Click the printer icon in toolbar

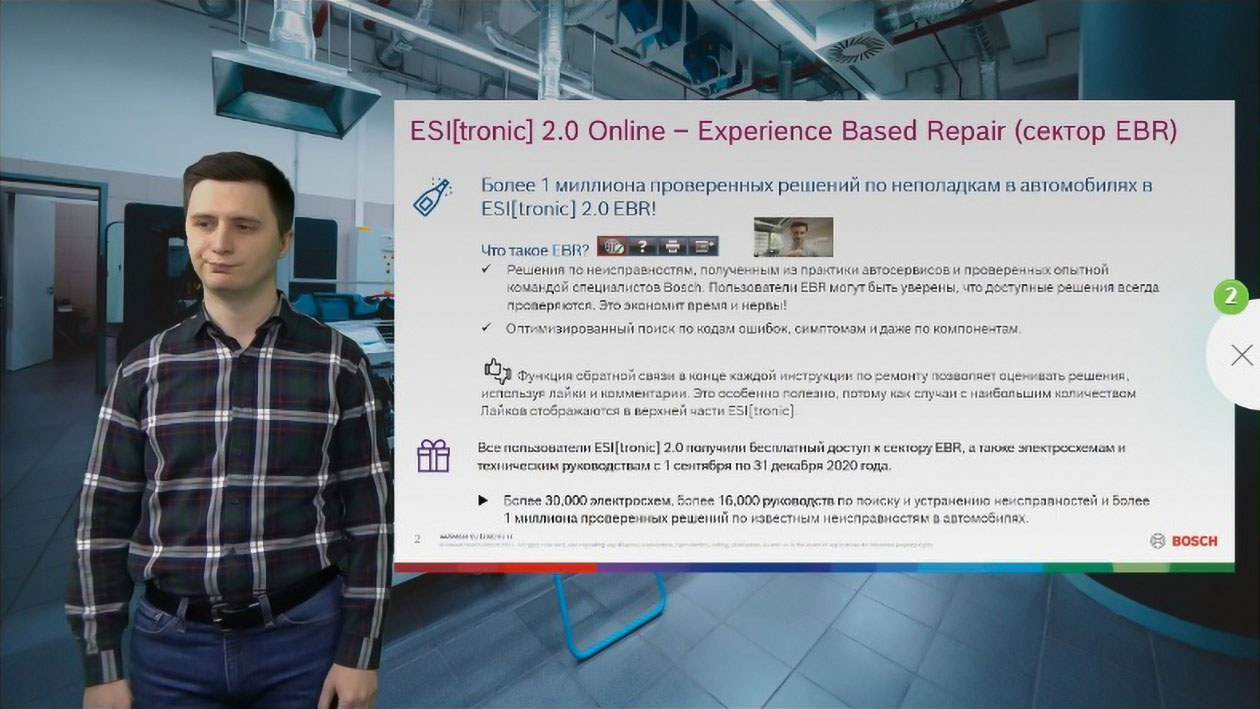tap(673, 245)
